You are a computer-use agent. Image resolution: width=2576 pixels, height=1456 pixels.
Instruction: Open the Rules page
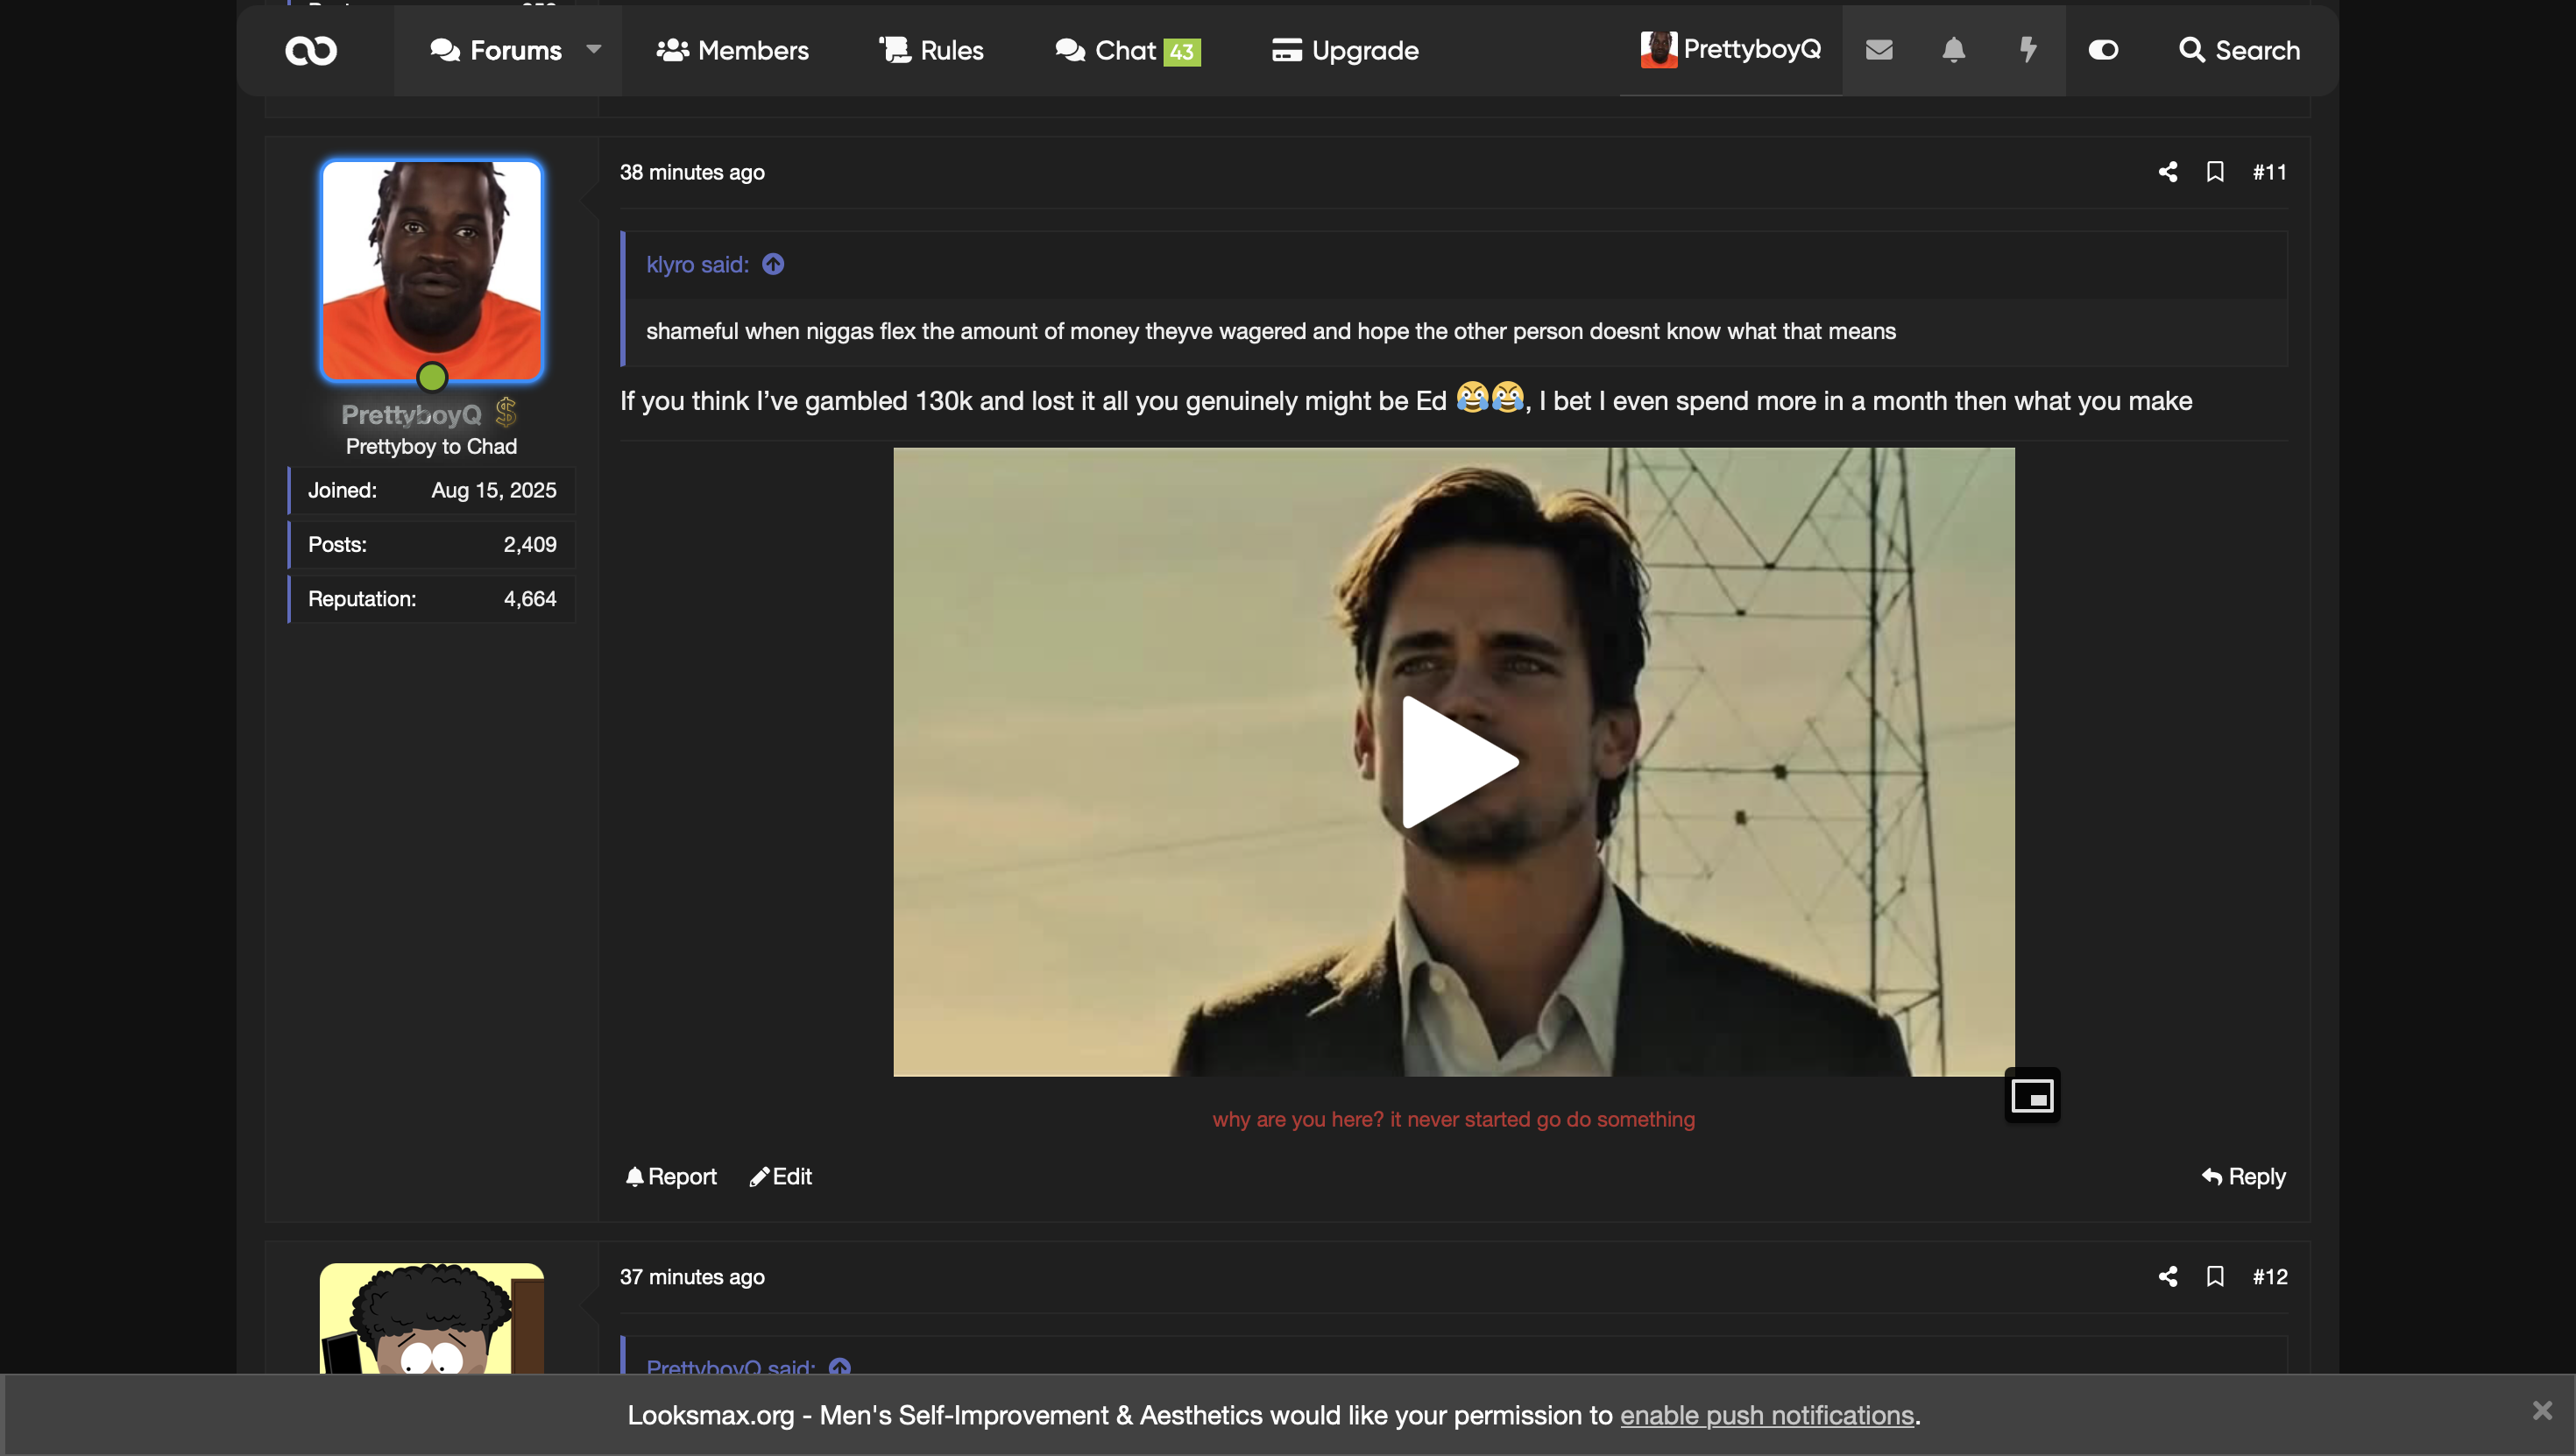click(931, 50)
